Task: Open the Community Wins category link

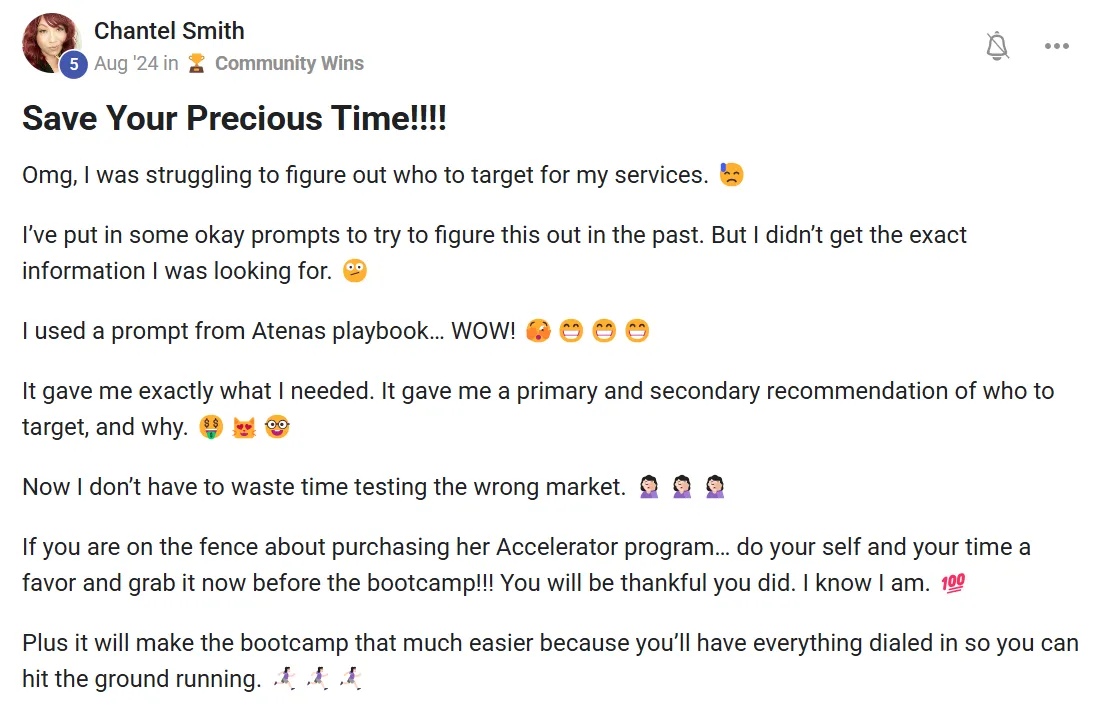Action: [x=289, y=63]
